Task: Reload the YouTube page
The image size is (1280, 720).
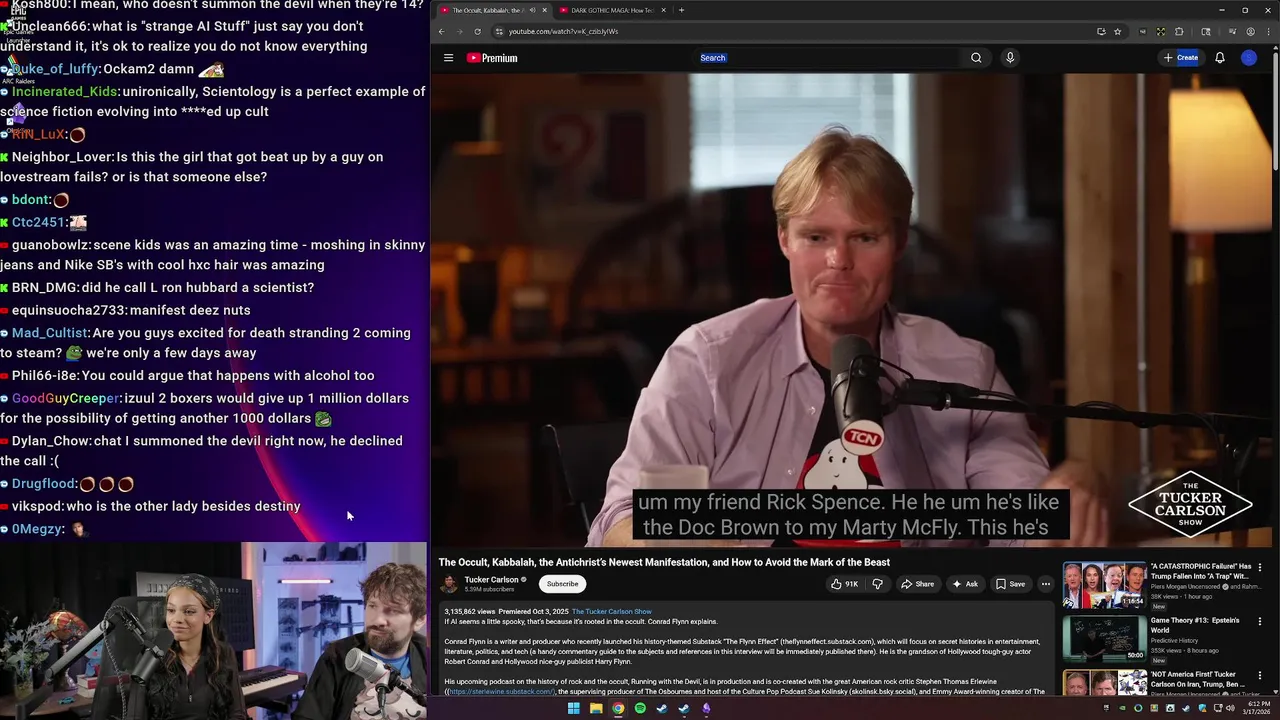Action: tap(477, 31)
